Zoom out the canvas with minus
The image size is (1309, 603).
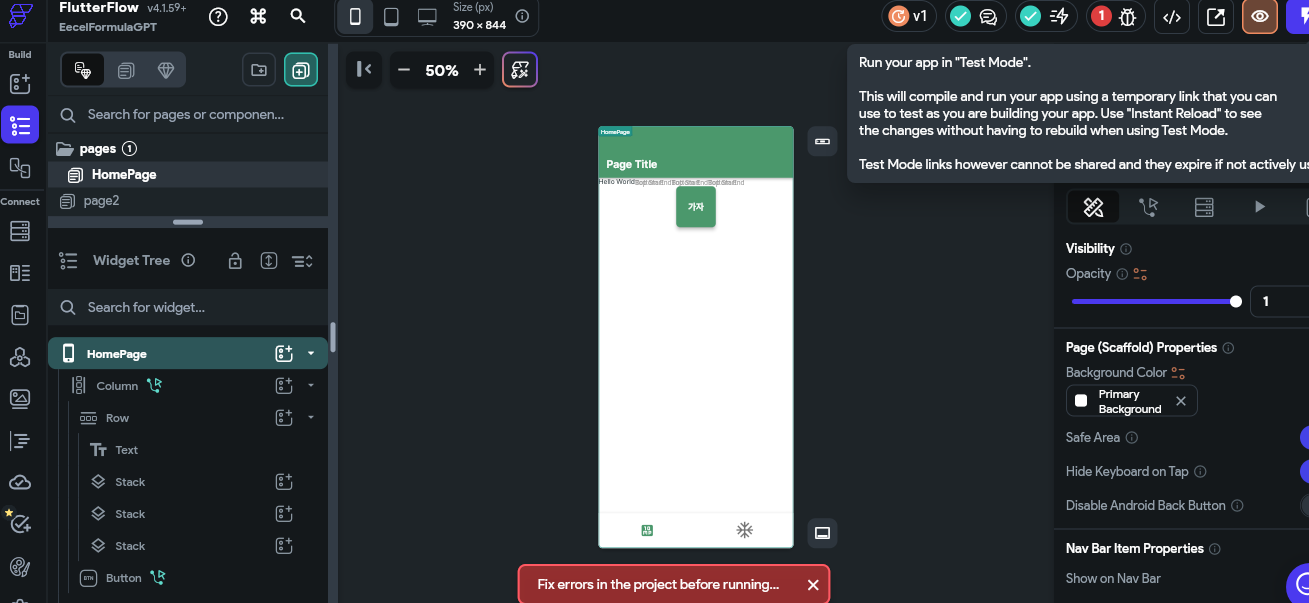click(404, 70)
